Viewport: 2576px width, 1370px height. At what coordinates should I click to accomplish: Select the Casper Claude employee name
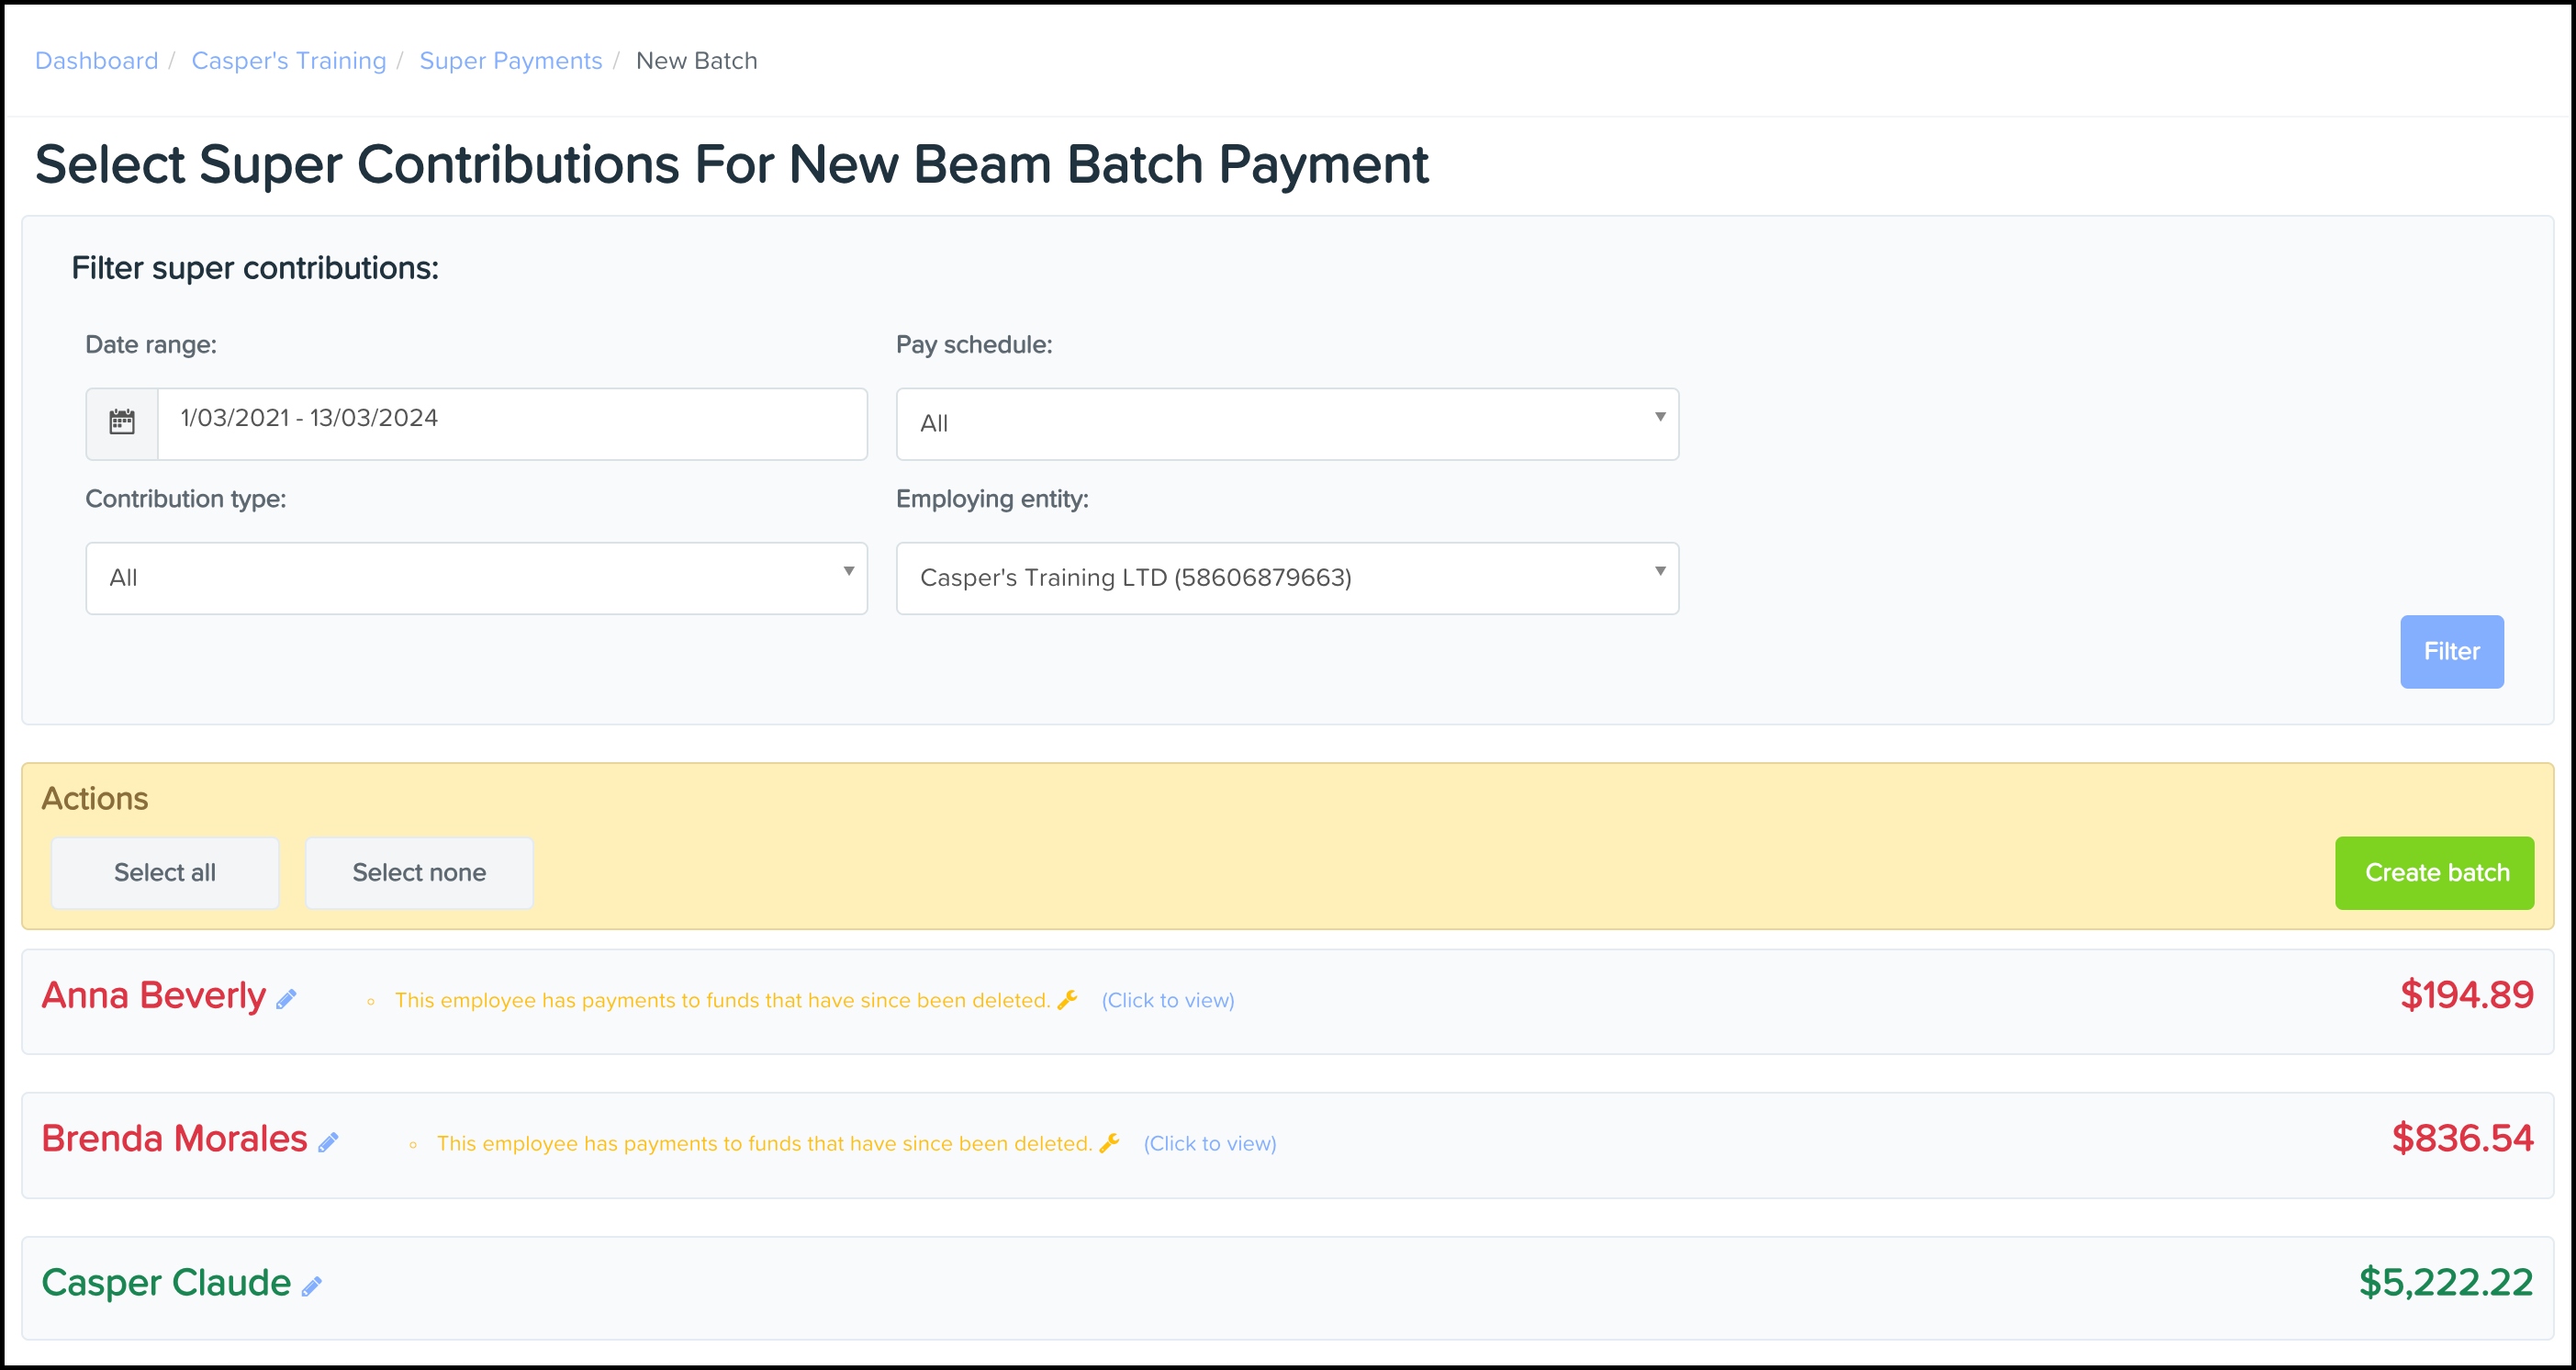point(166,1283)
